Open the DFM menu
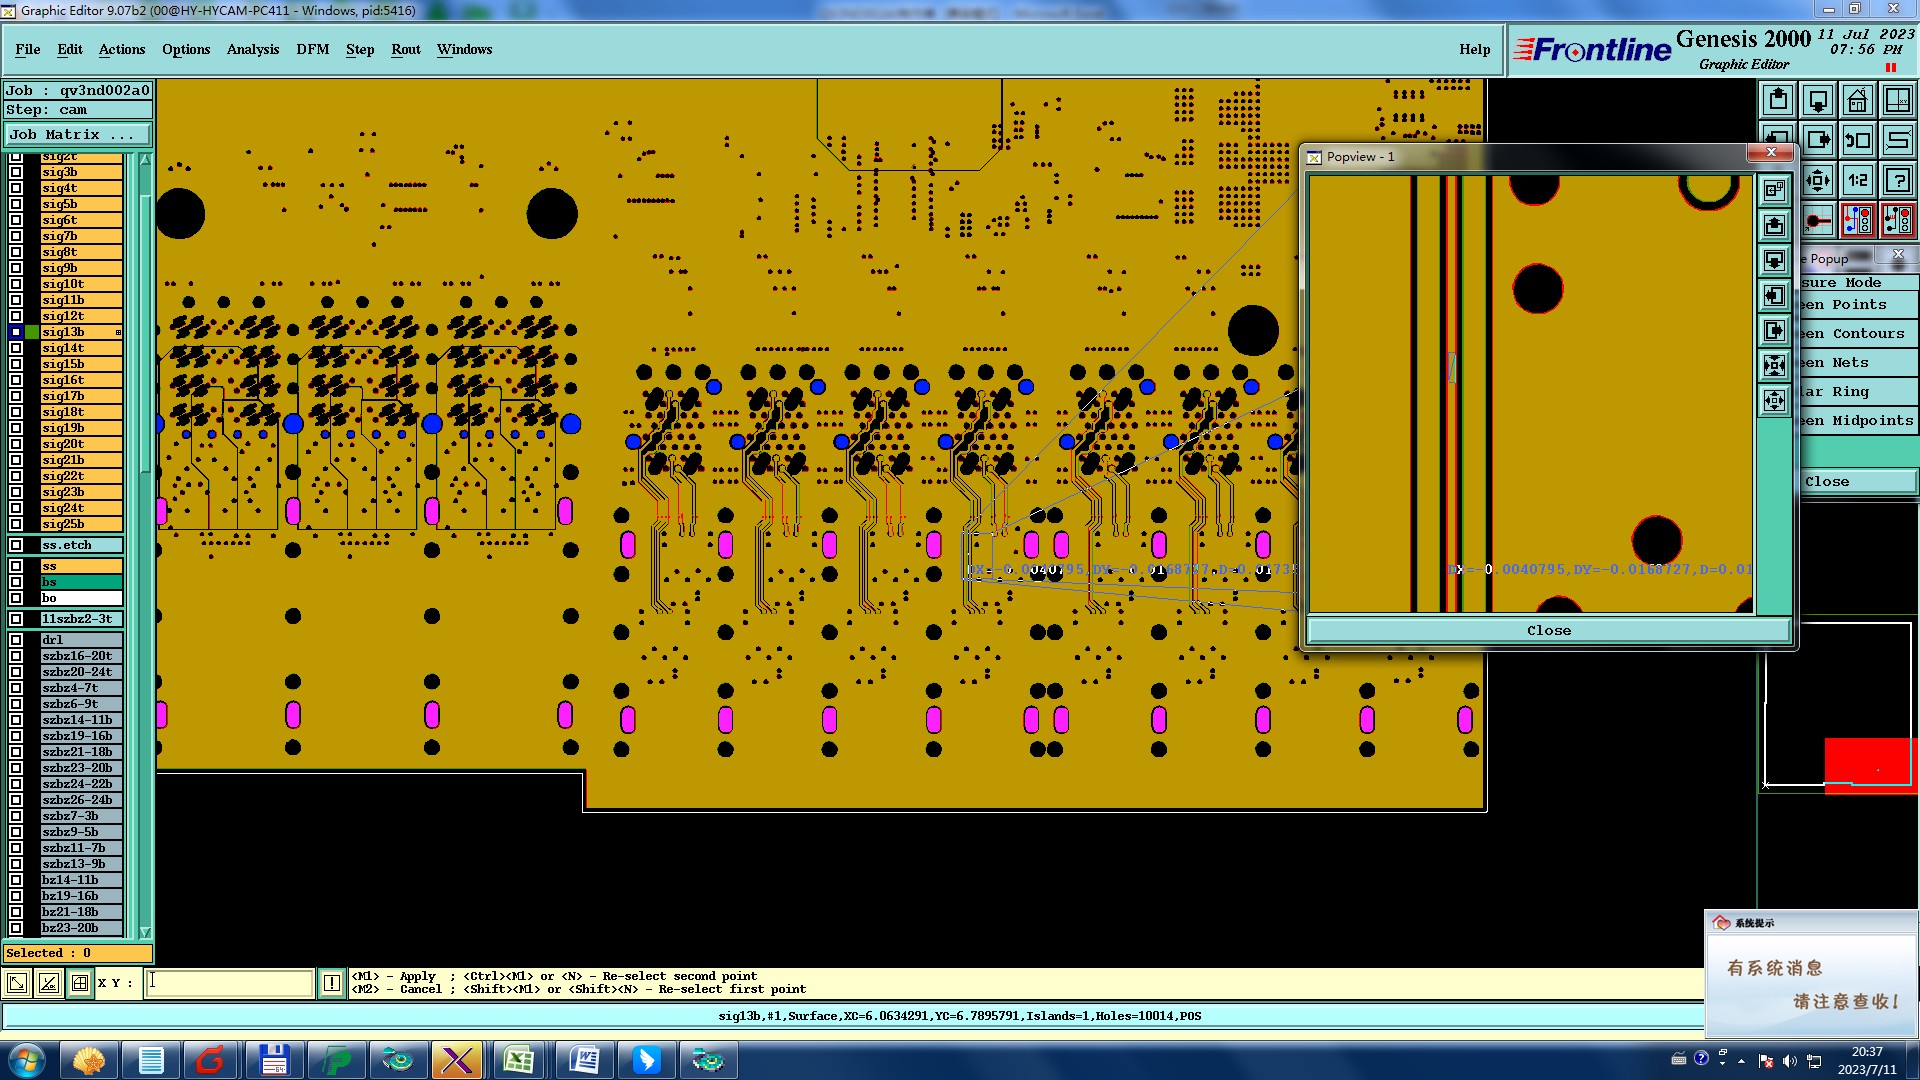Image resolution: width=1920 pixels, height=1080 pixels. tap(312, 49)
